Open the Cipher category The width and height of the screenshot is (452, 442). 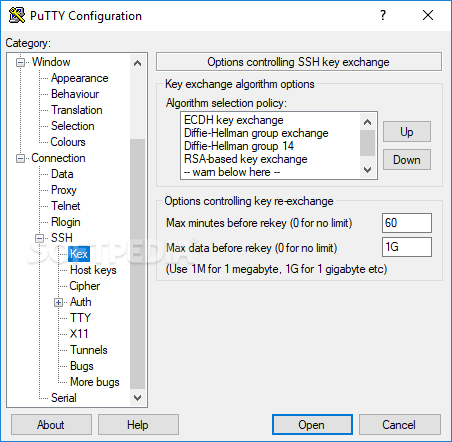(85, 286)
